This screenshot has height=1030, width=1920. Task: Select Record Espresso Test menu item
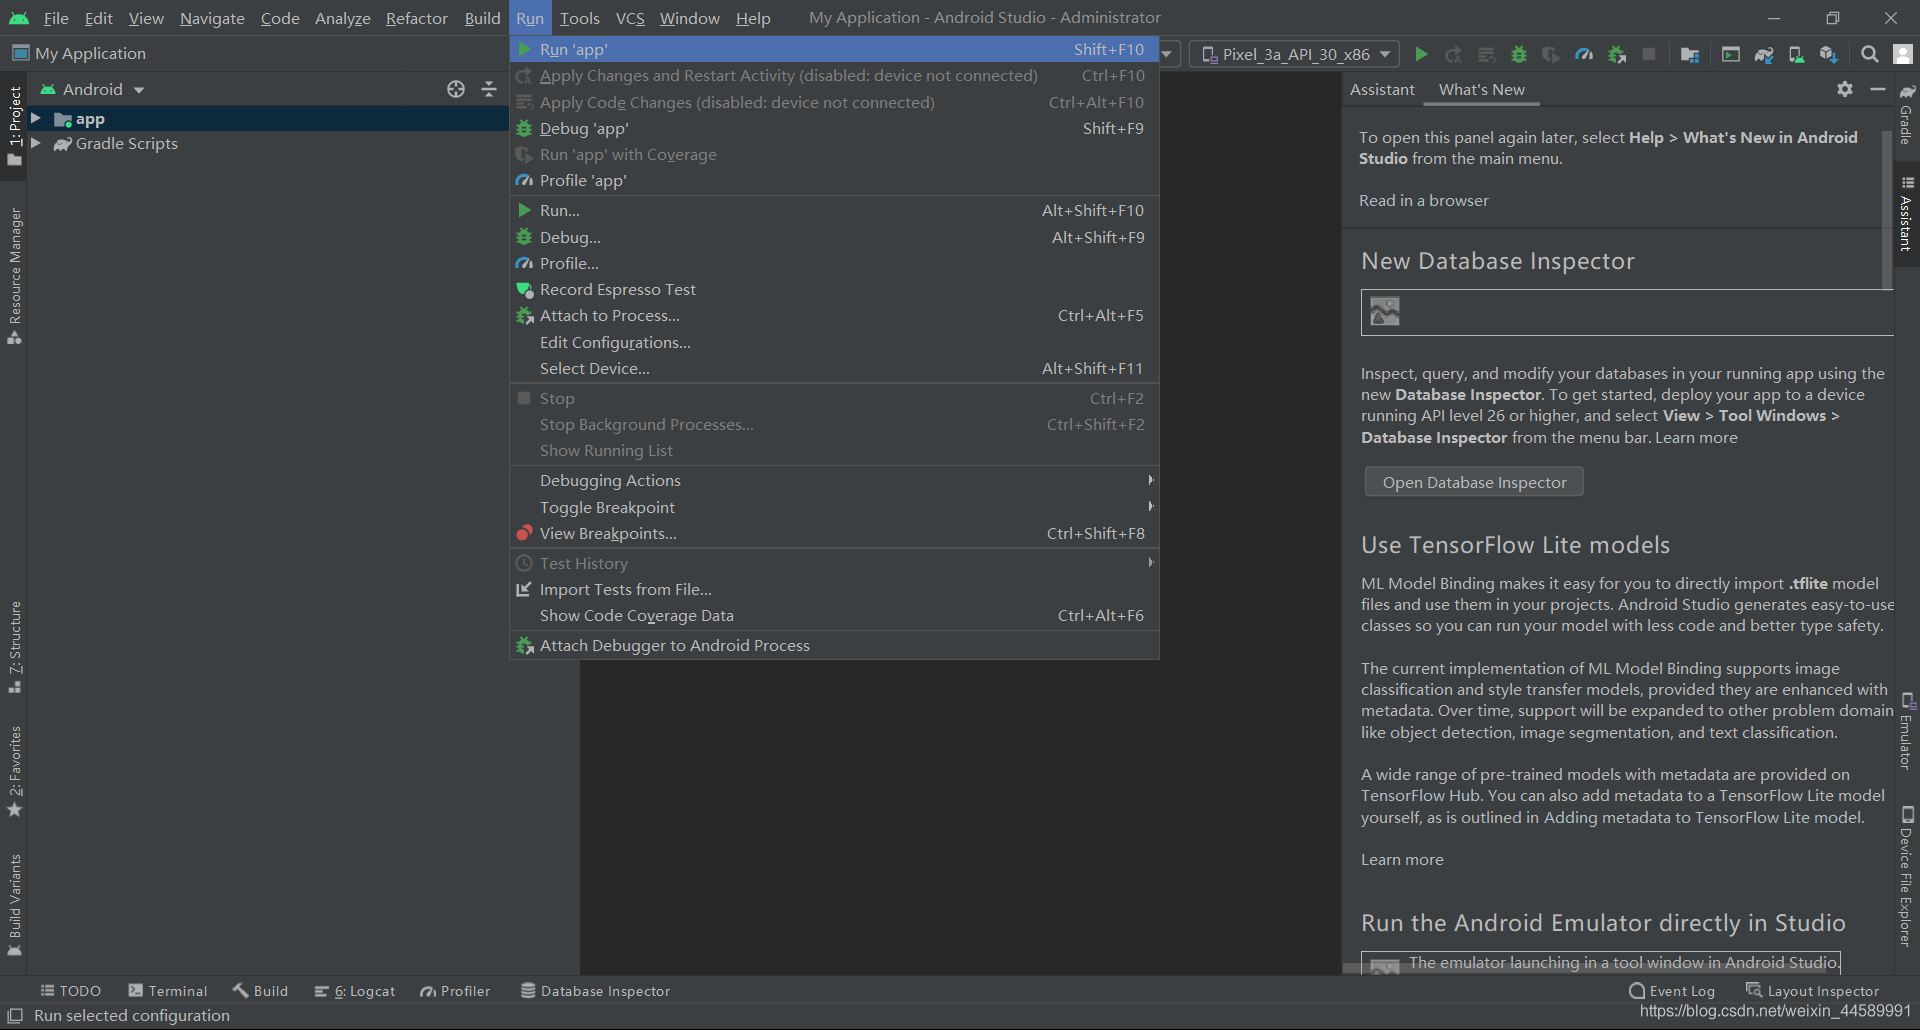[x=834, y=289]
